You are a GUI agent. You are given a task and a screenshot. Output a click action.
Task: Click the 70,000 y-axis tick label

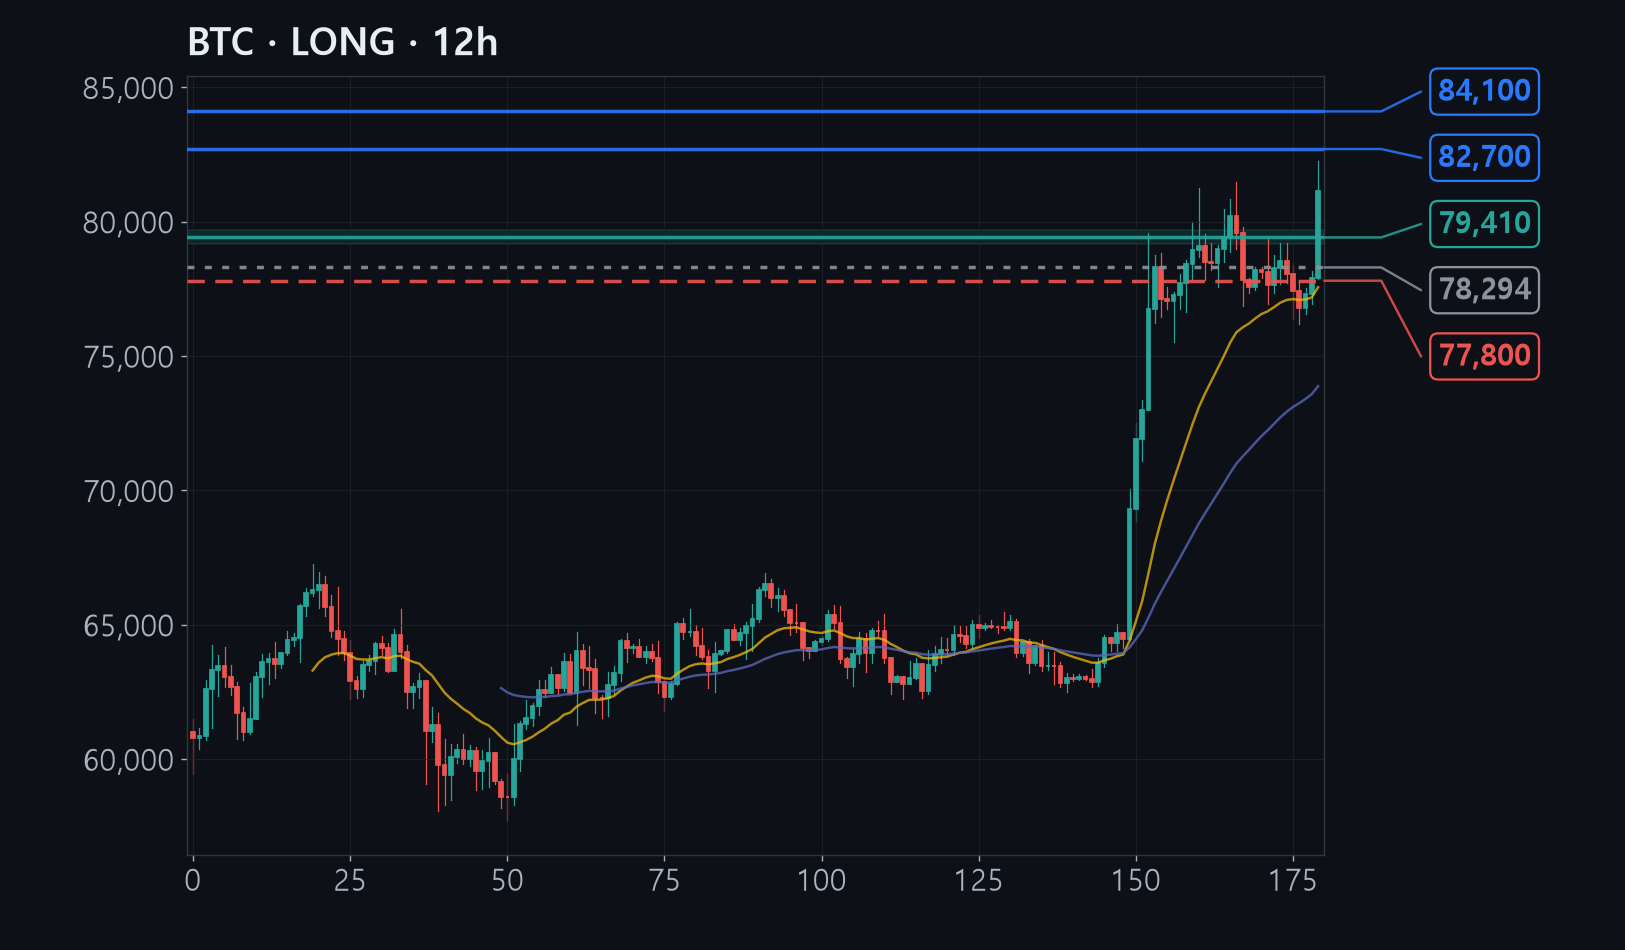click(128, 491)
